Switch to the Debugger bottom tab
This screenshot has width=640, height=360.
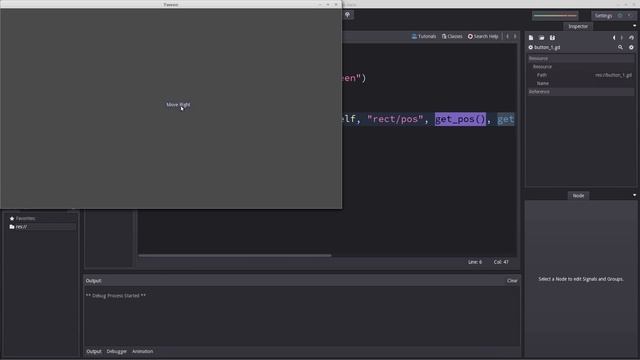point(116,351)
